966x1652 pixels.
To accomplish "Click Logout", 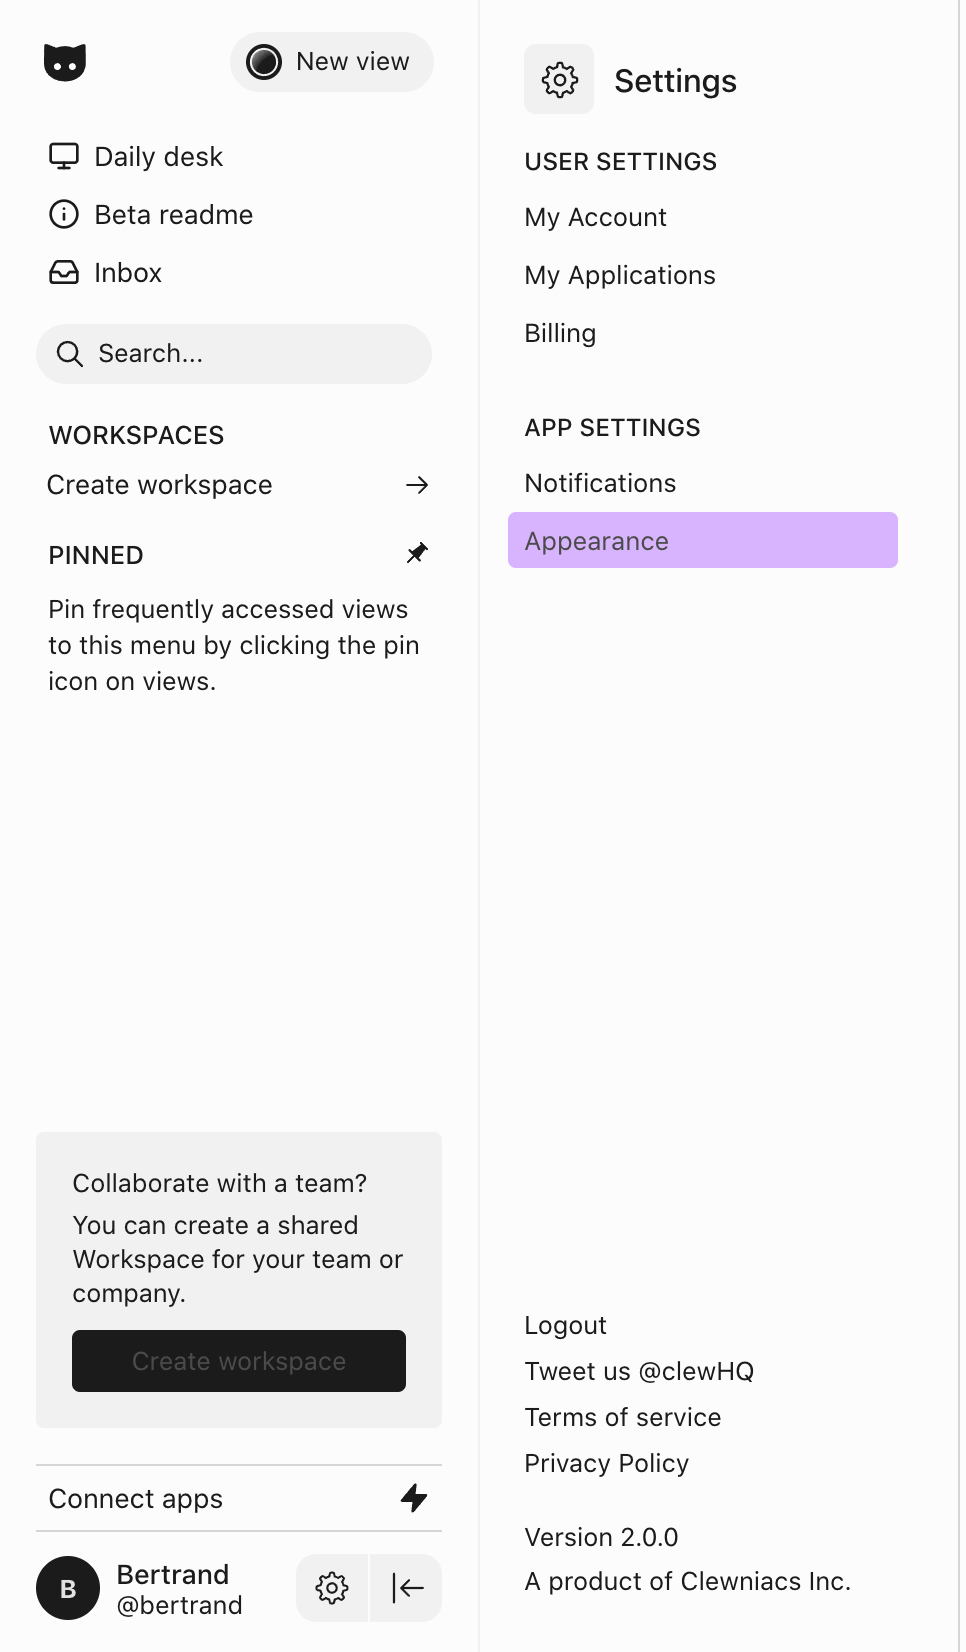I will point(565,1324).
